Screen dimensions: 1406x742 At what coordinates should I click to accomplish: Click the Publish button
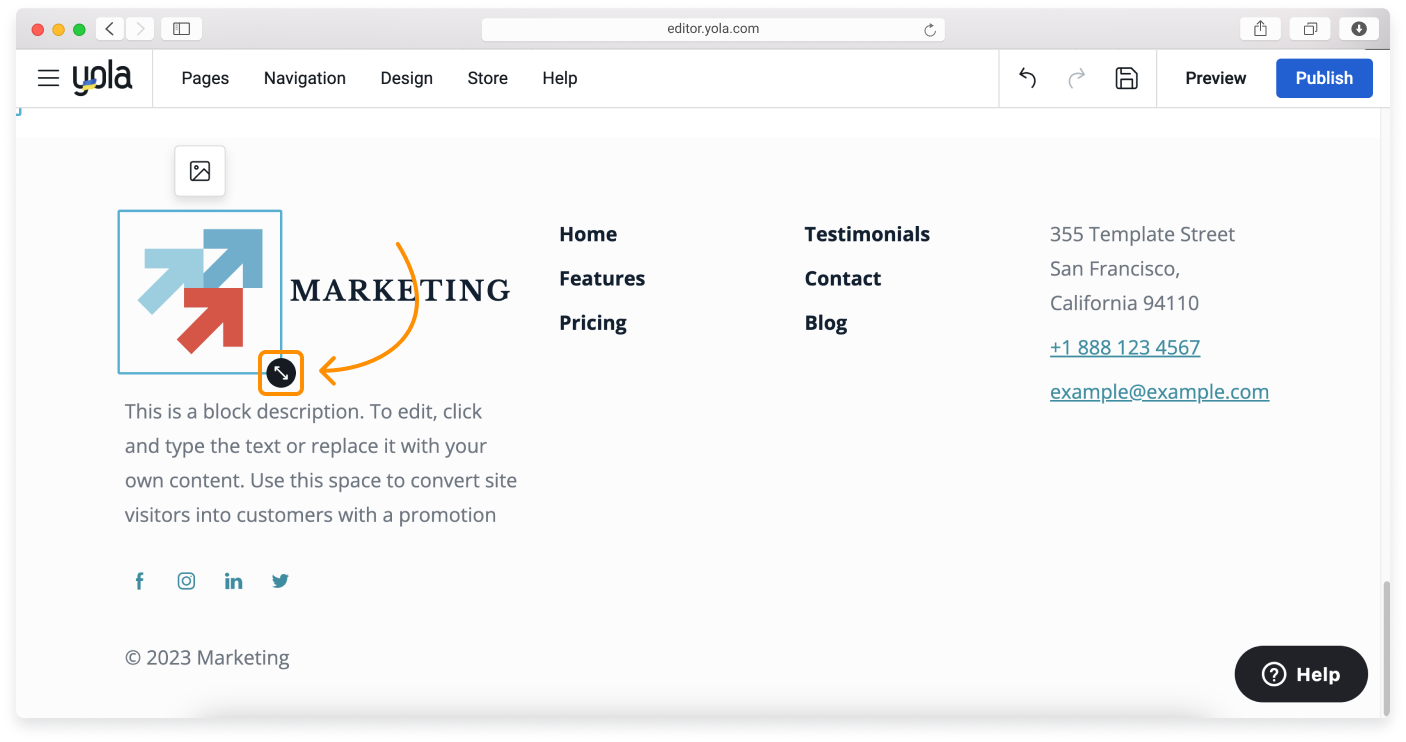coord(1324,78)
